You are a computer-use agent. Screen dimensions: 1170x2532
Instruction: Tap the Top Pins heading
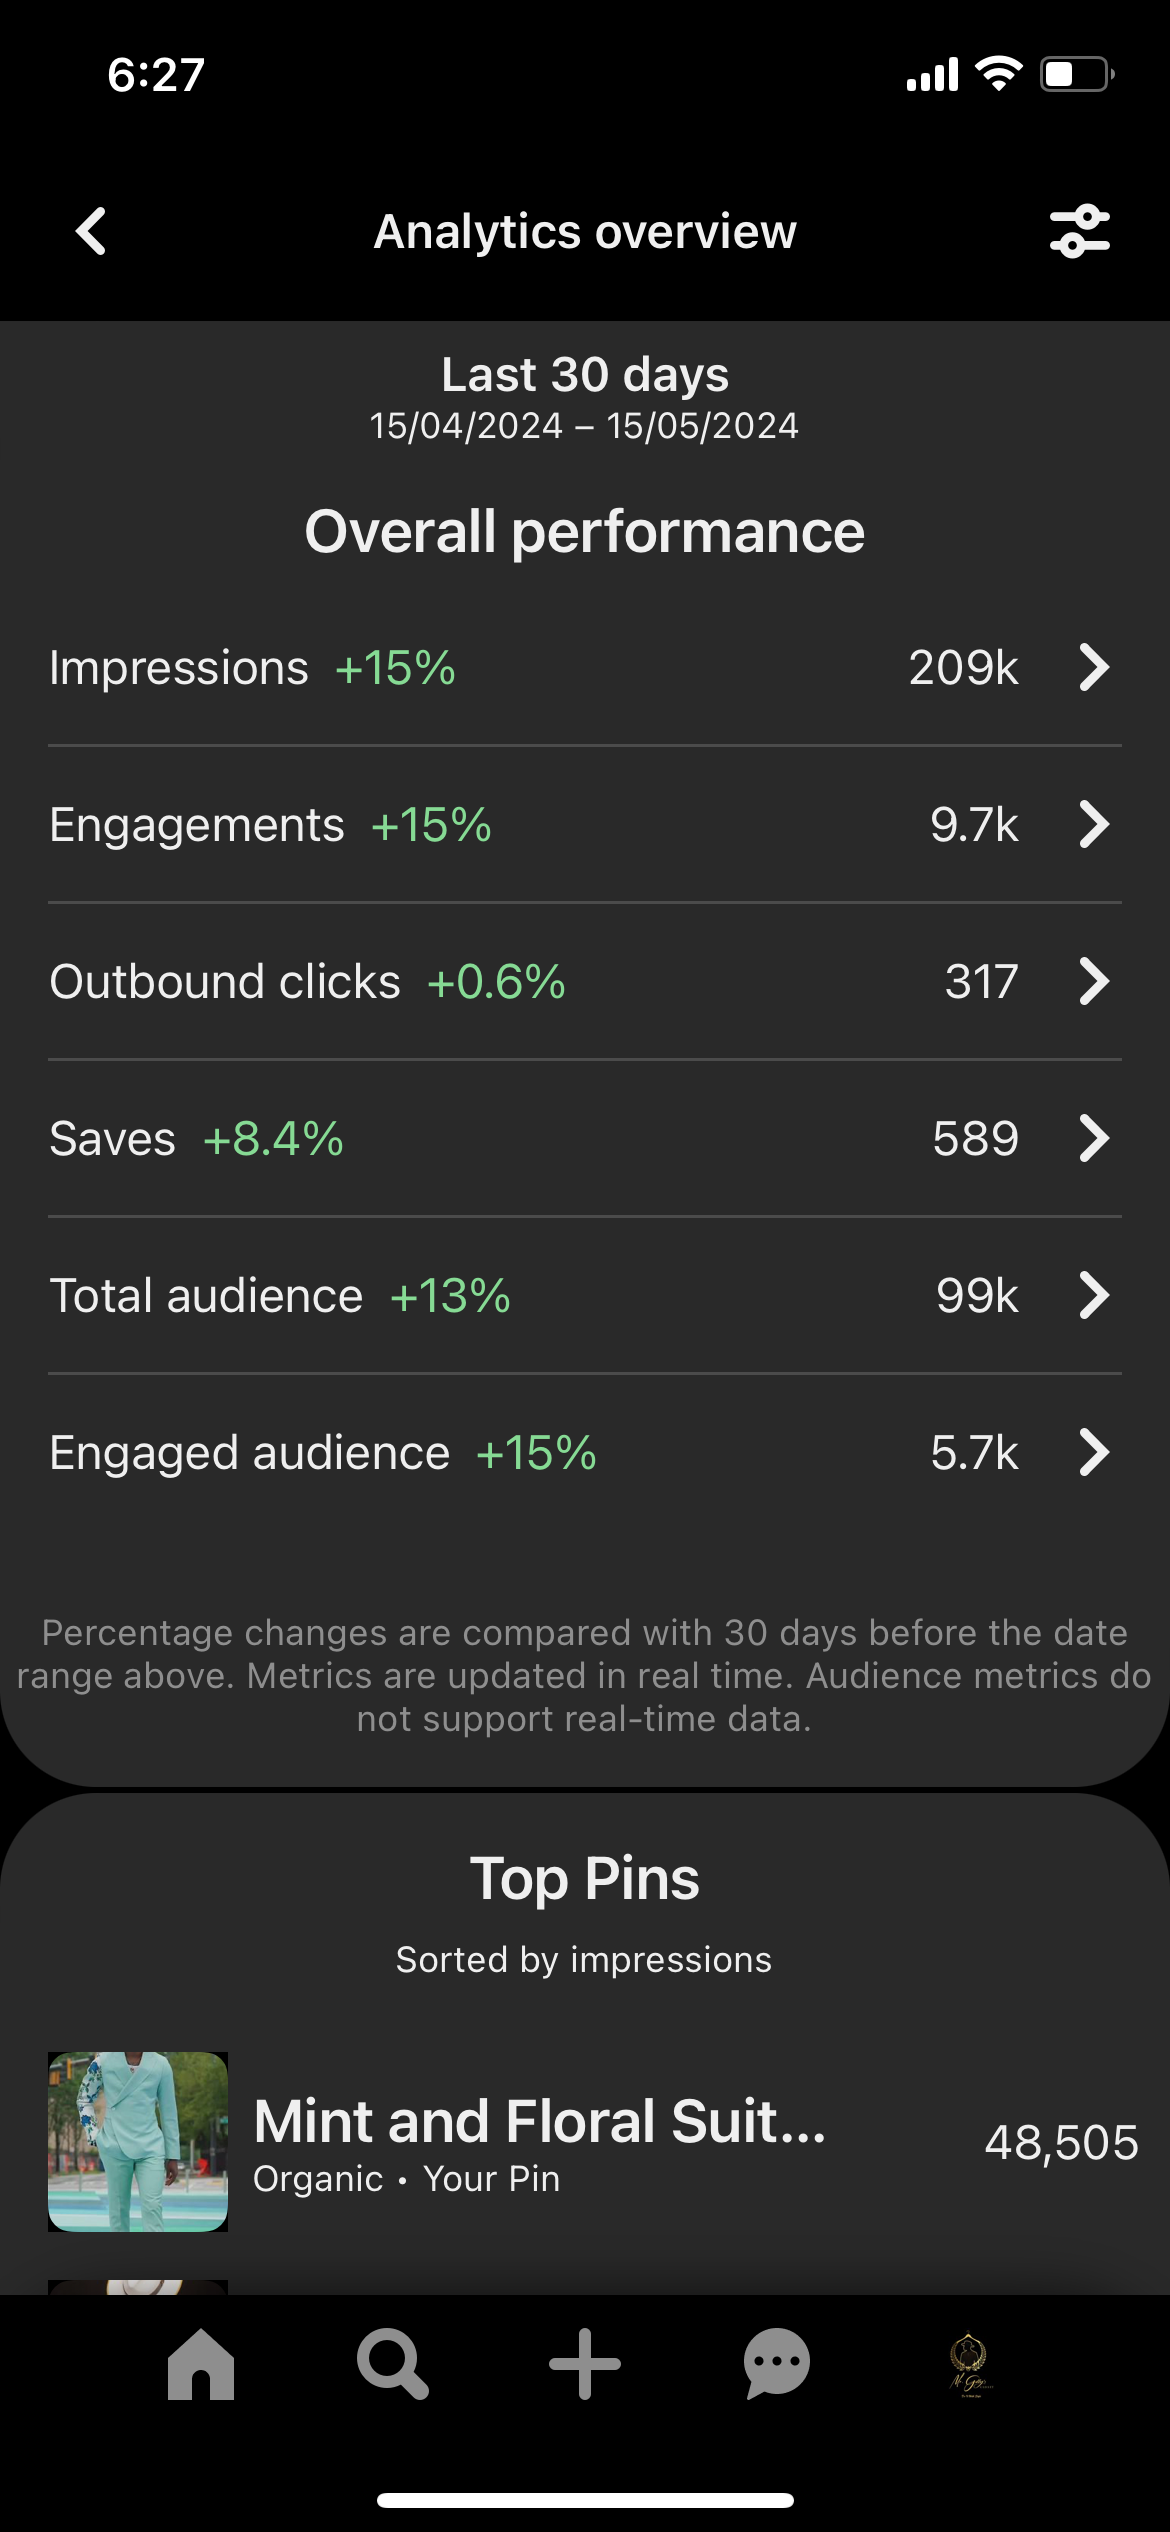click(585, 1878)
